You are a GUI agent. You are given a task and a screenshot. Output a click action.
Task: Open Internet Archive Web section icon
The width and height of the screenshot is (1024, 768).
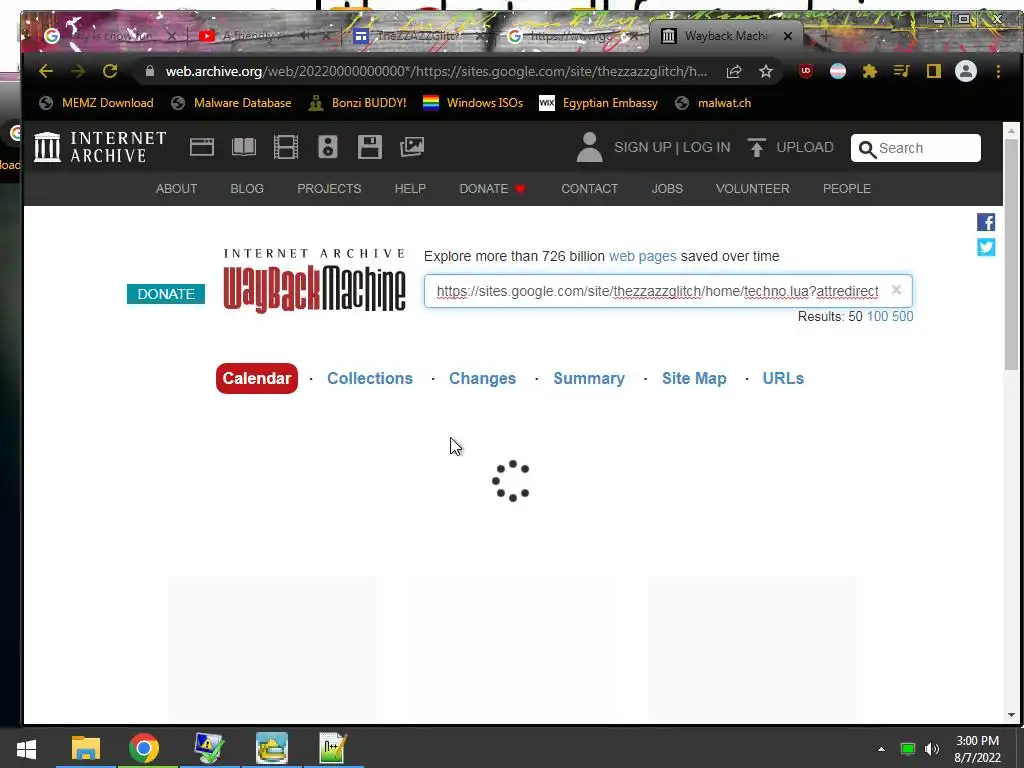click(202, 147)
